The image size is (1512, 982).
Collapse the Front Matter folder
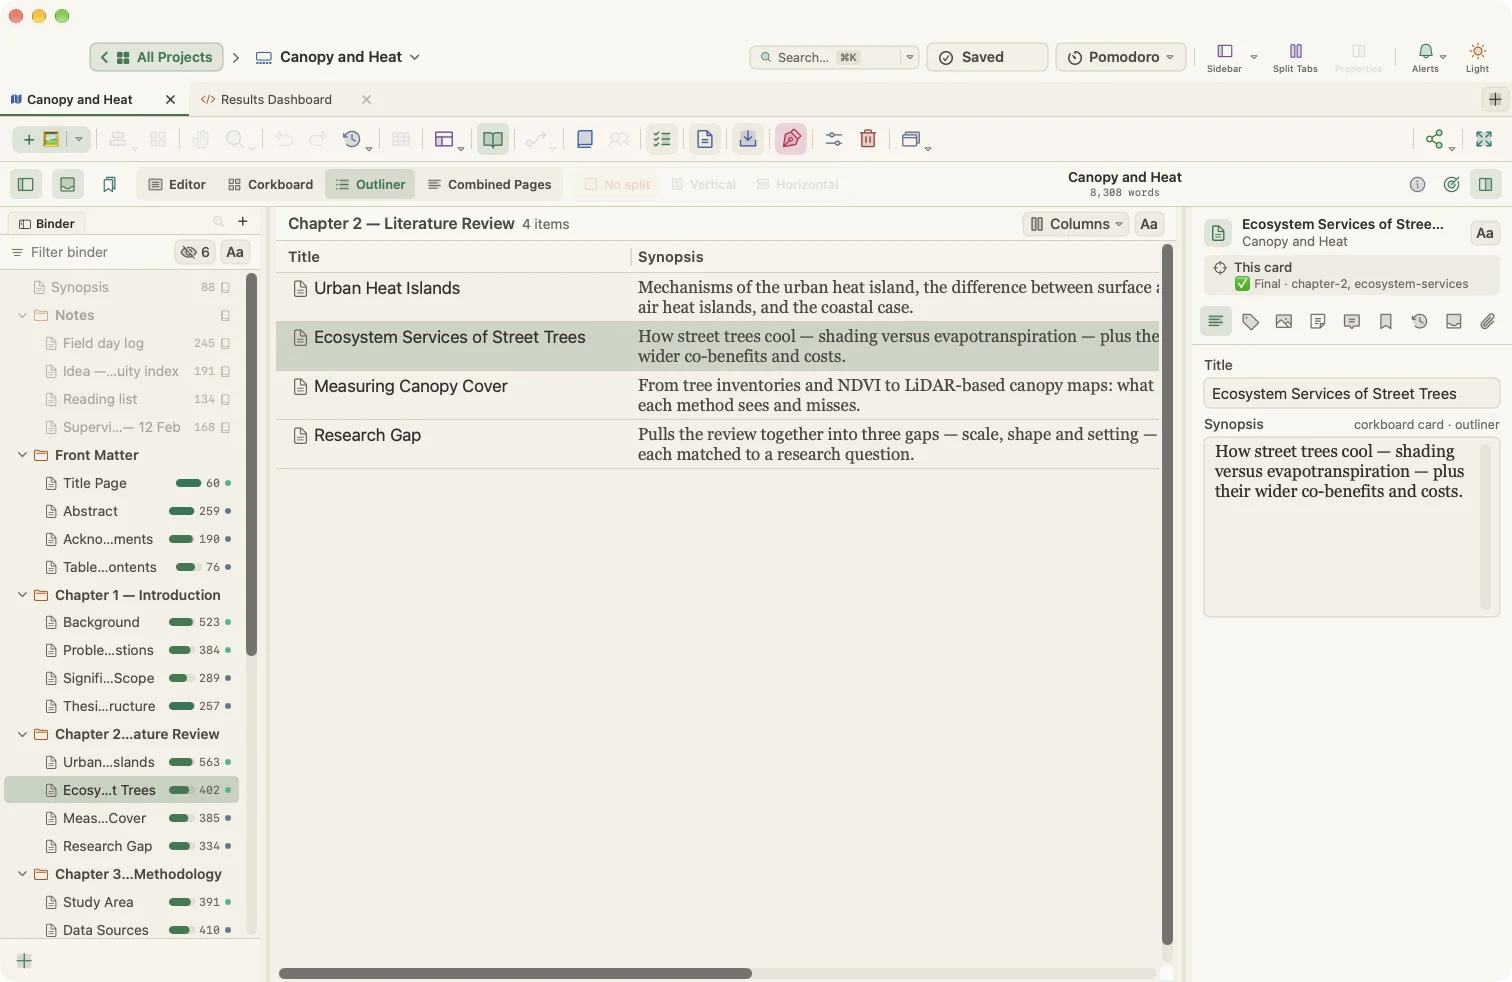coord(22,455)
